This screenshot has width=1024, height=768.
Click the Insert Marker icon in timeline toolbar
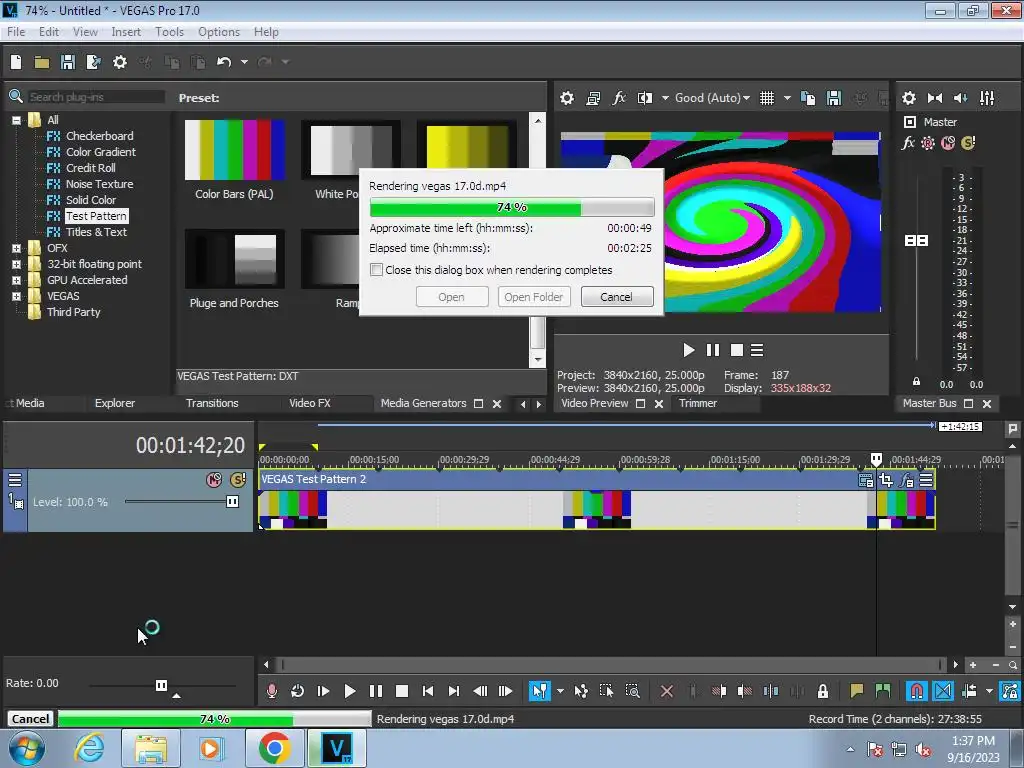pyautogui.click(x=856, y=691)
